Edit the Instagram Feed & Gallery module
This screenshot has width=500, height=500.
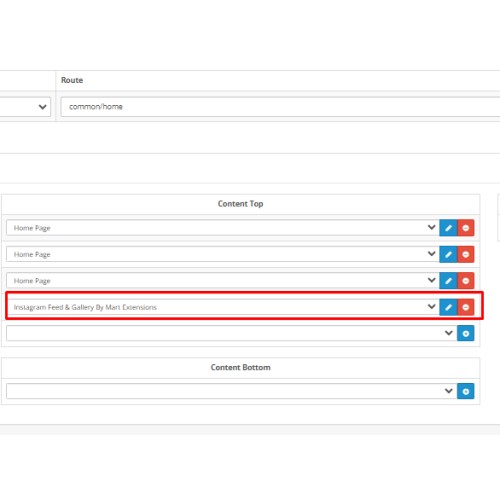pyautogui.click(x=448, y=307)
